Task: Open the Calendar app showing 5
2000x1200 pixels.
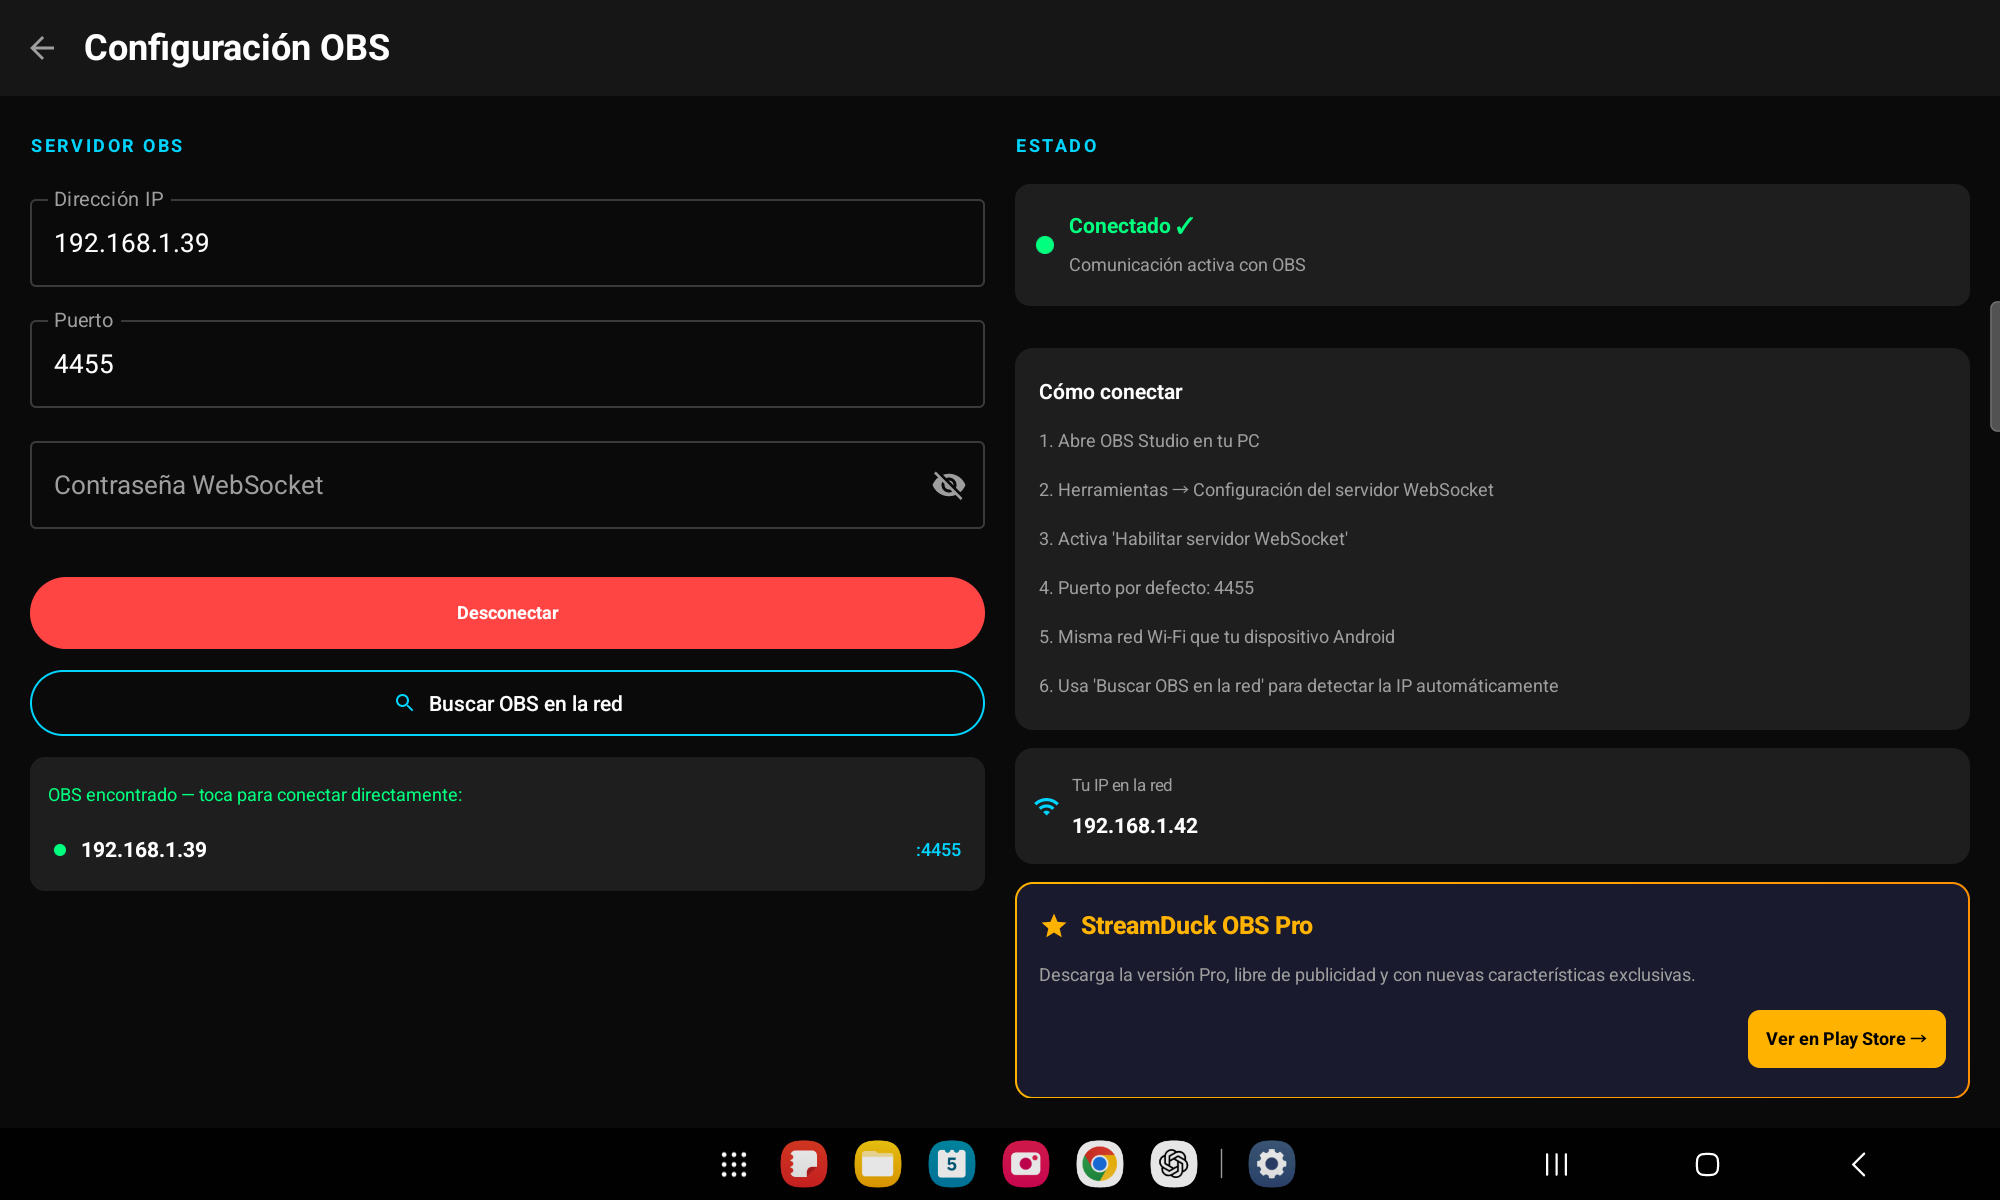Action: (x=951, y=1164)
